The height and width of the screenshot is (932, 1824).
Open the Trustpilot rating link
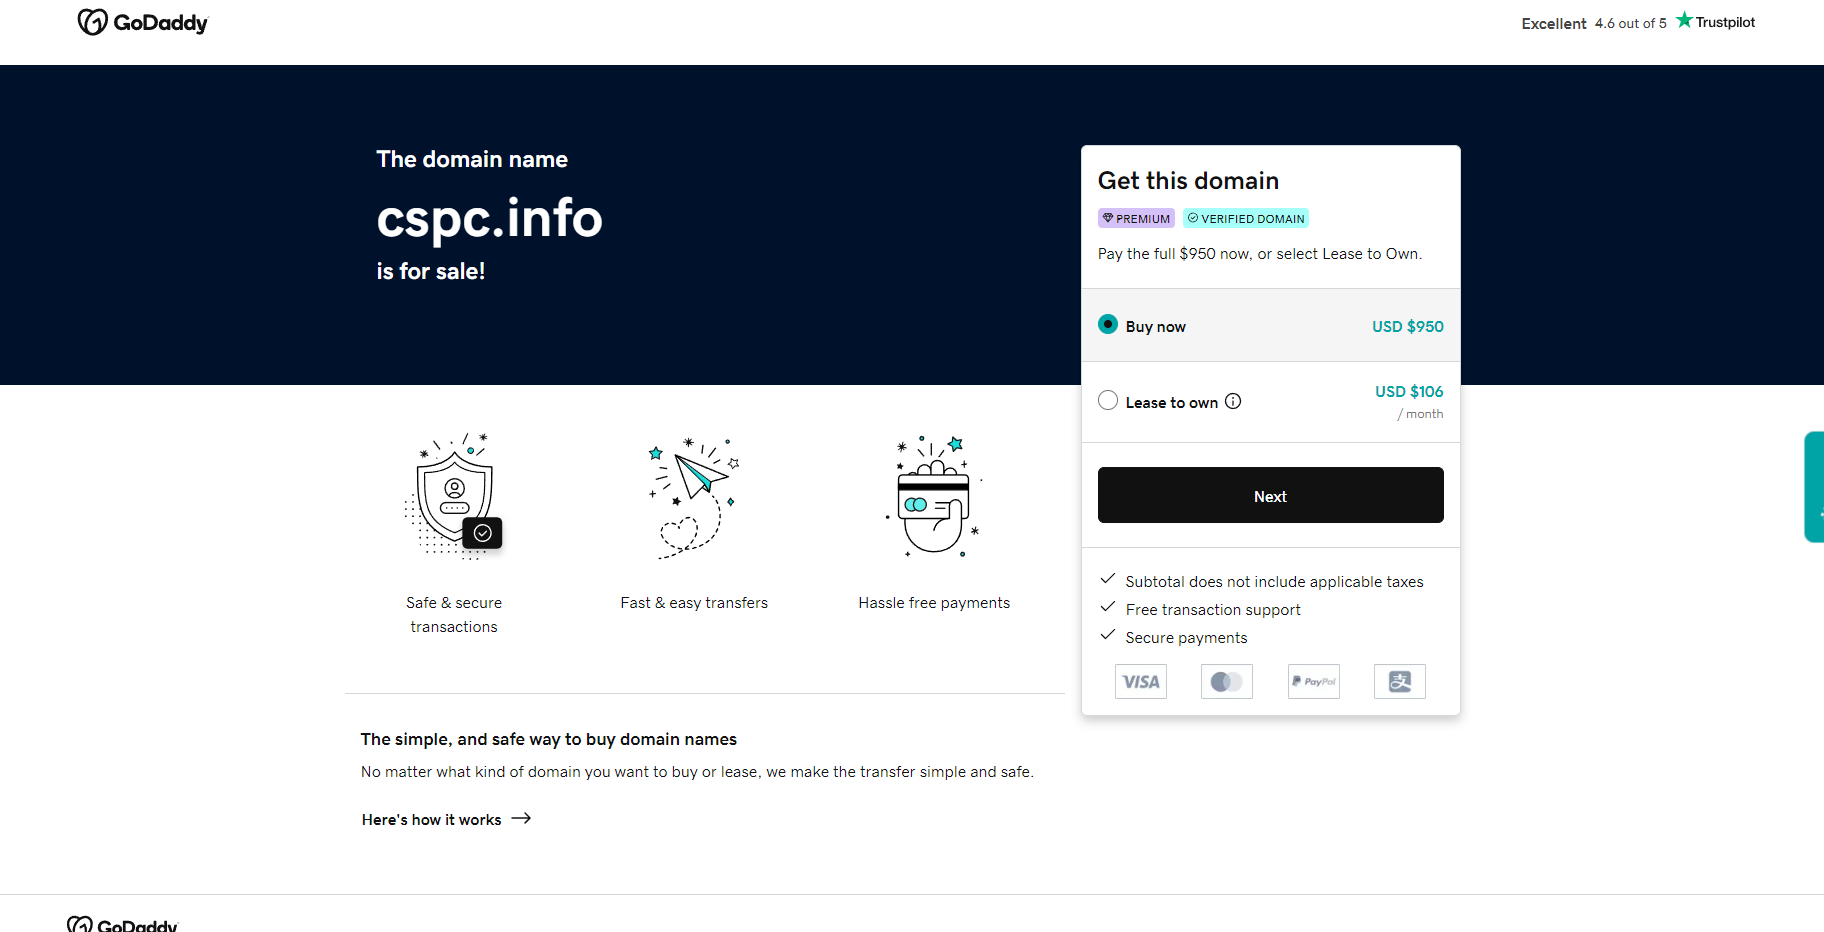pos(1637,22)
